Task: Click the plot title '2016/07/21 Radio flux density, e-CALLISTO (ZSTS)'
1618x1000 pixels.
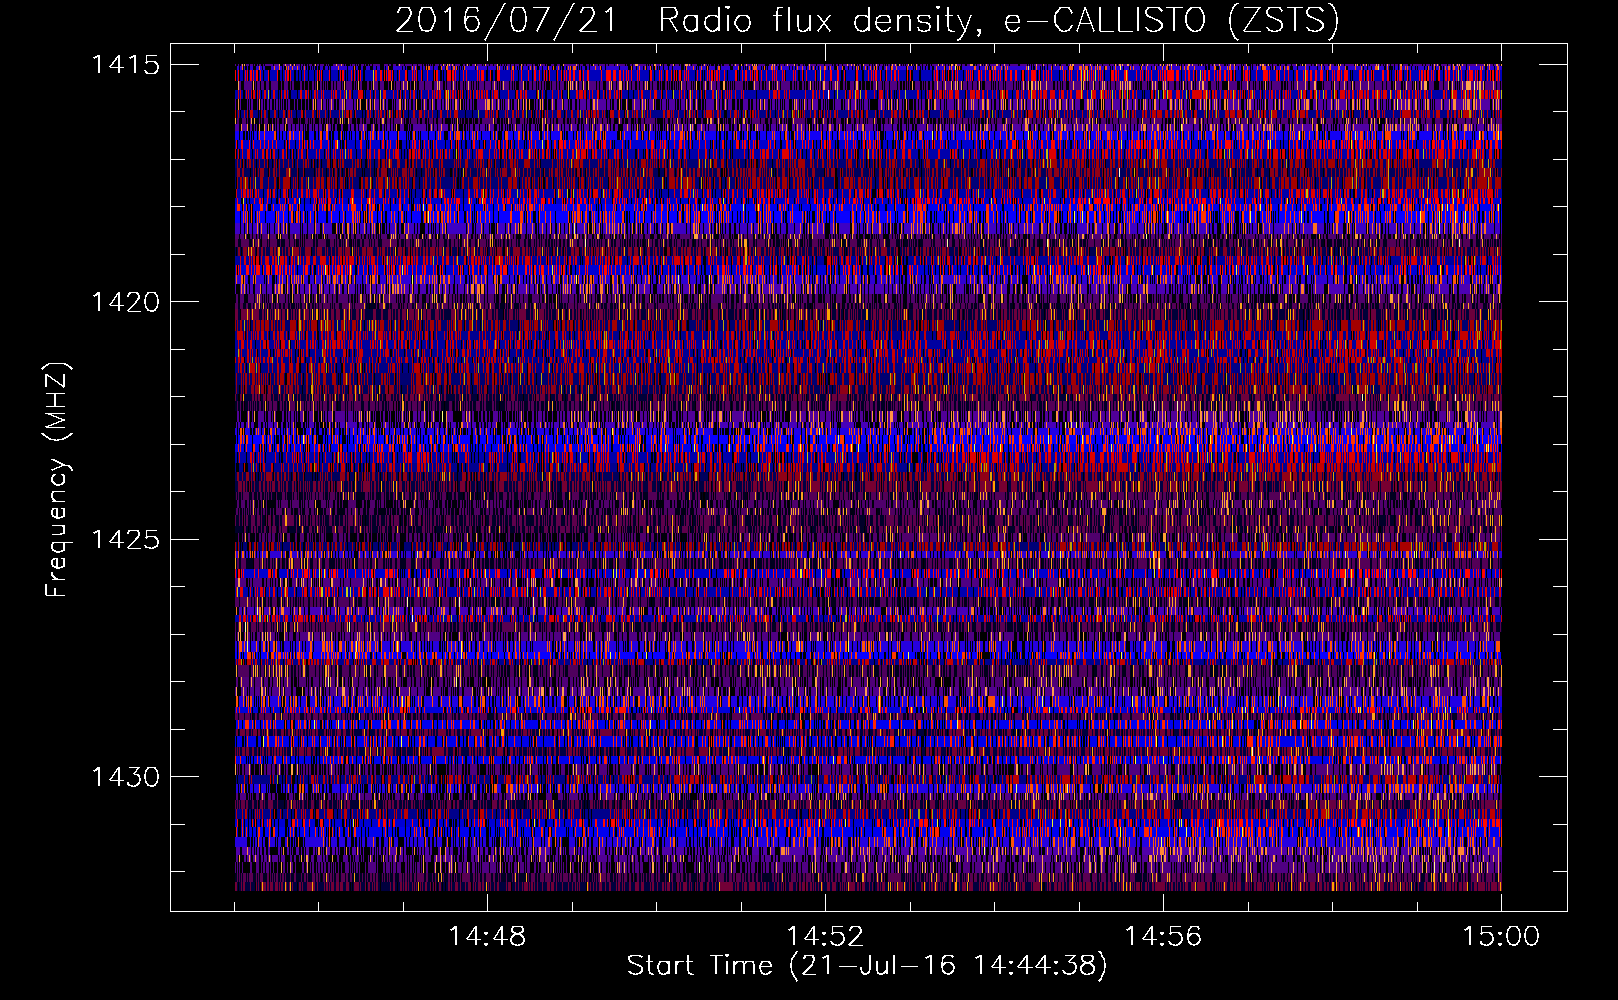Action: 867,20
